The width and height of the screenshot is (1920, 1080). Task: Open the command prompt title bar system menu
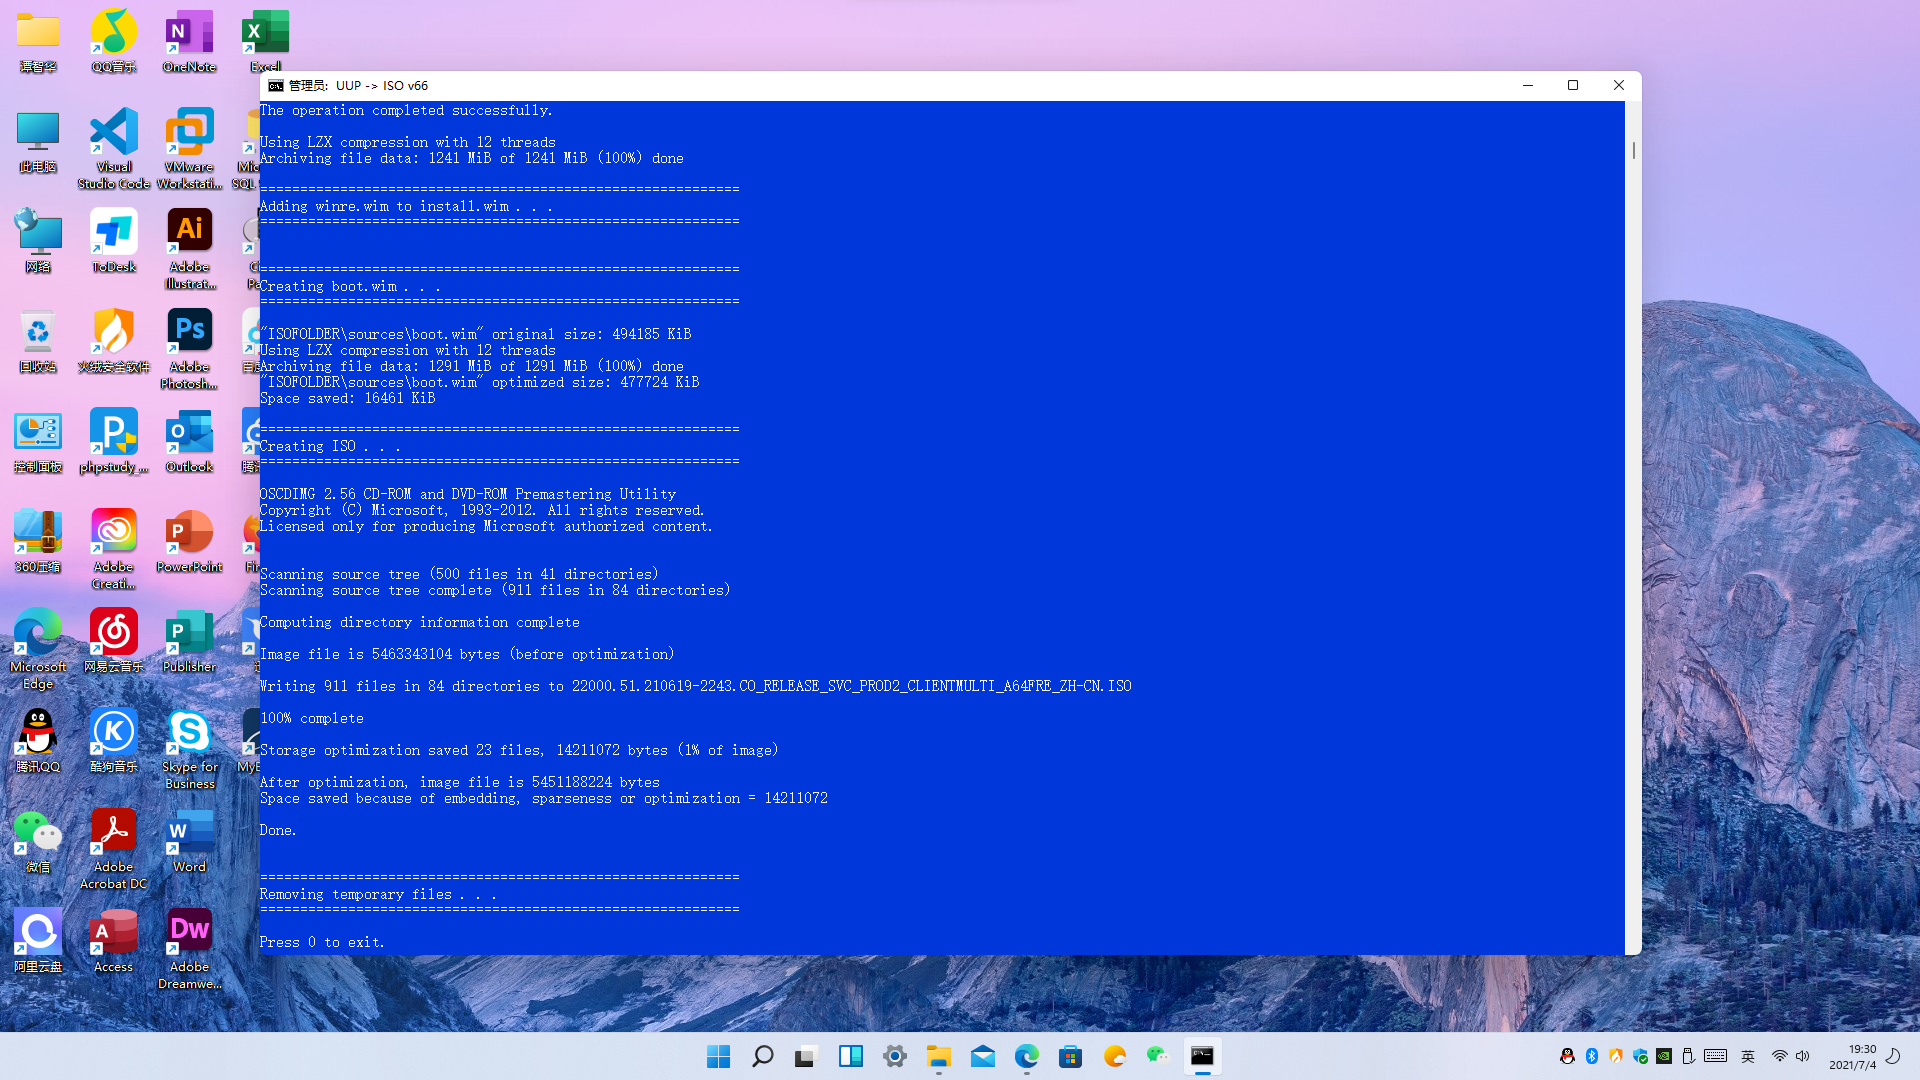click(276, 85)
